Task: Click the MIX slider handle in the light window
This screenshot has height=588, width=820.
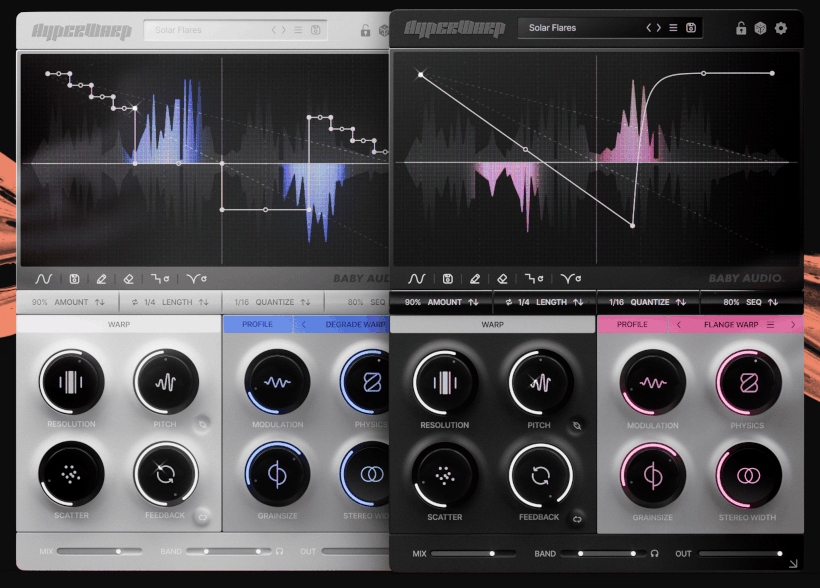Action: [x=119, y=551]
